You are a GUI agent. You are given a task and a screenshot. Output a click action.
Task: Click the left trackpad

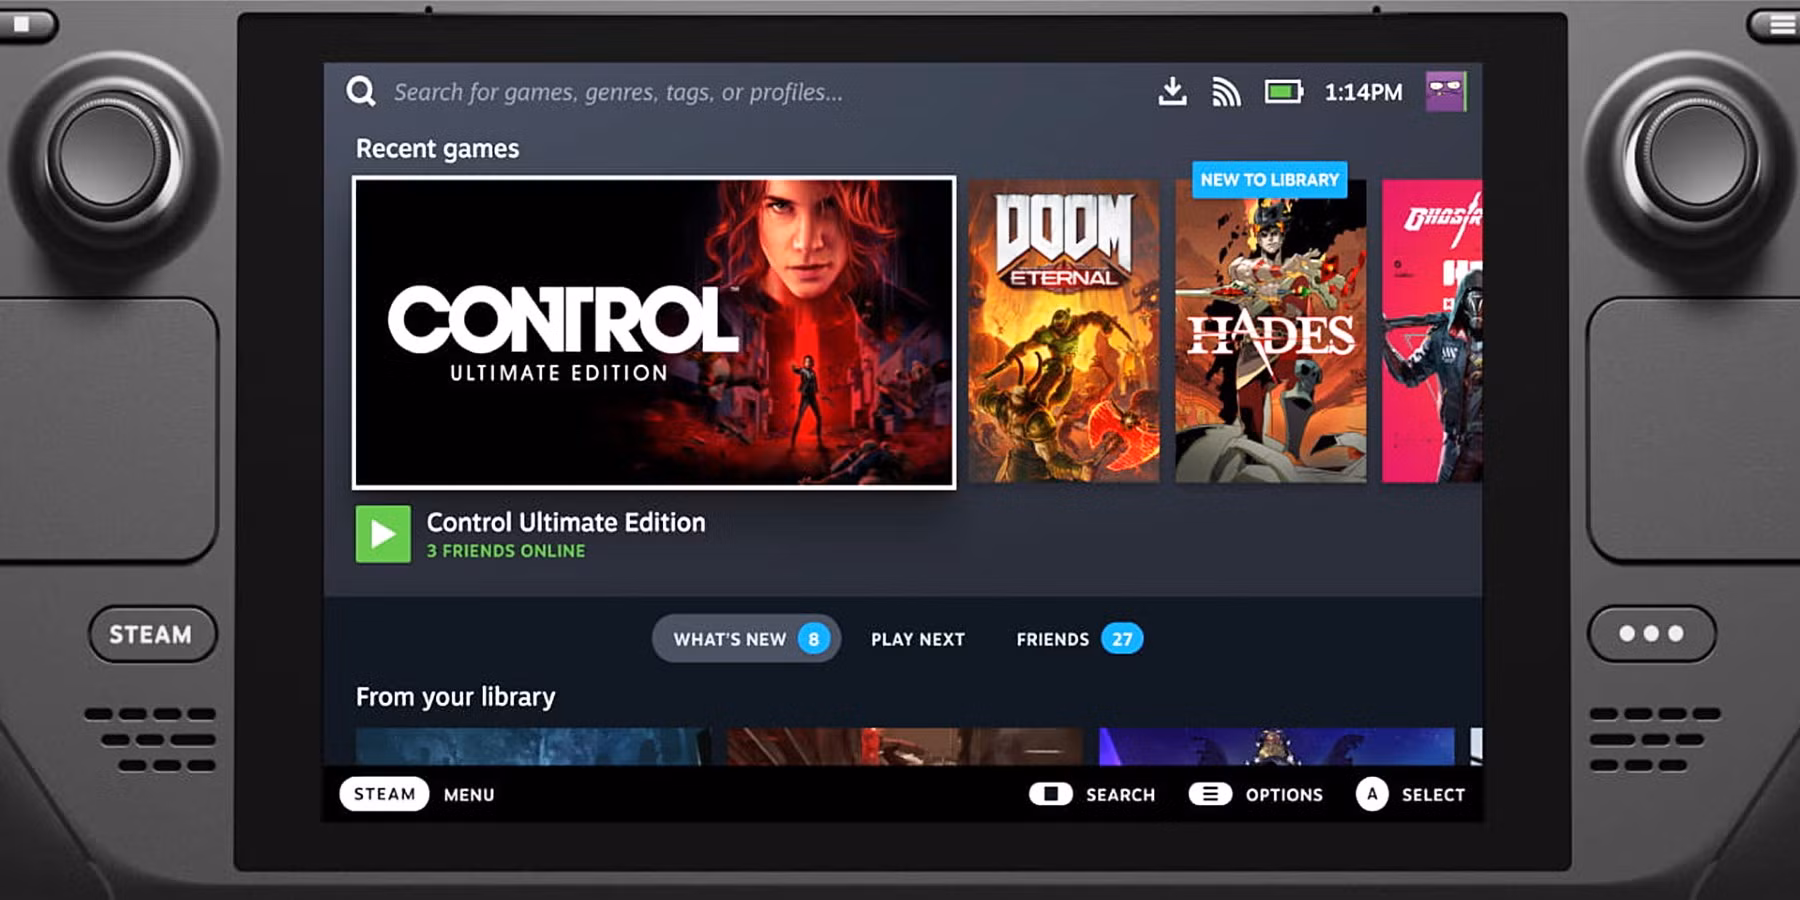[x=107, y=429]
